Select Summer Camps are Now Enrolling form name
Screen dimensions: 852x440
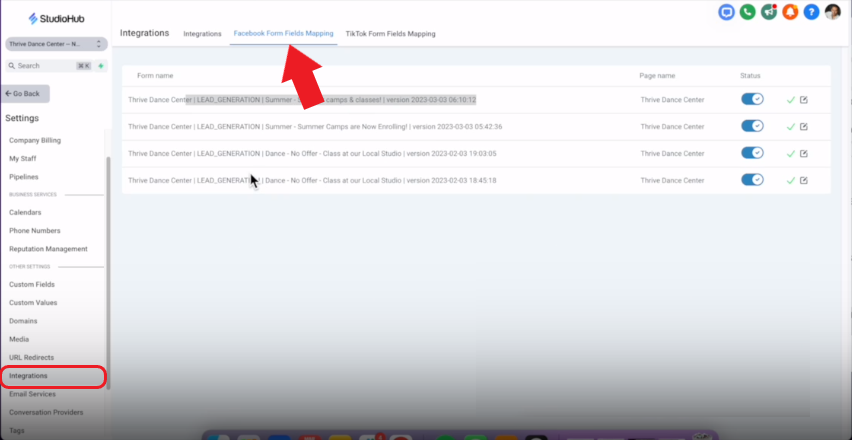315,127
